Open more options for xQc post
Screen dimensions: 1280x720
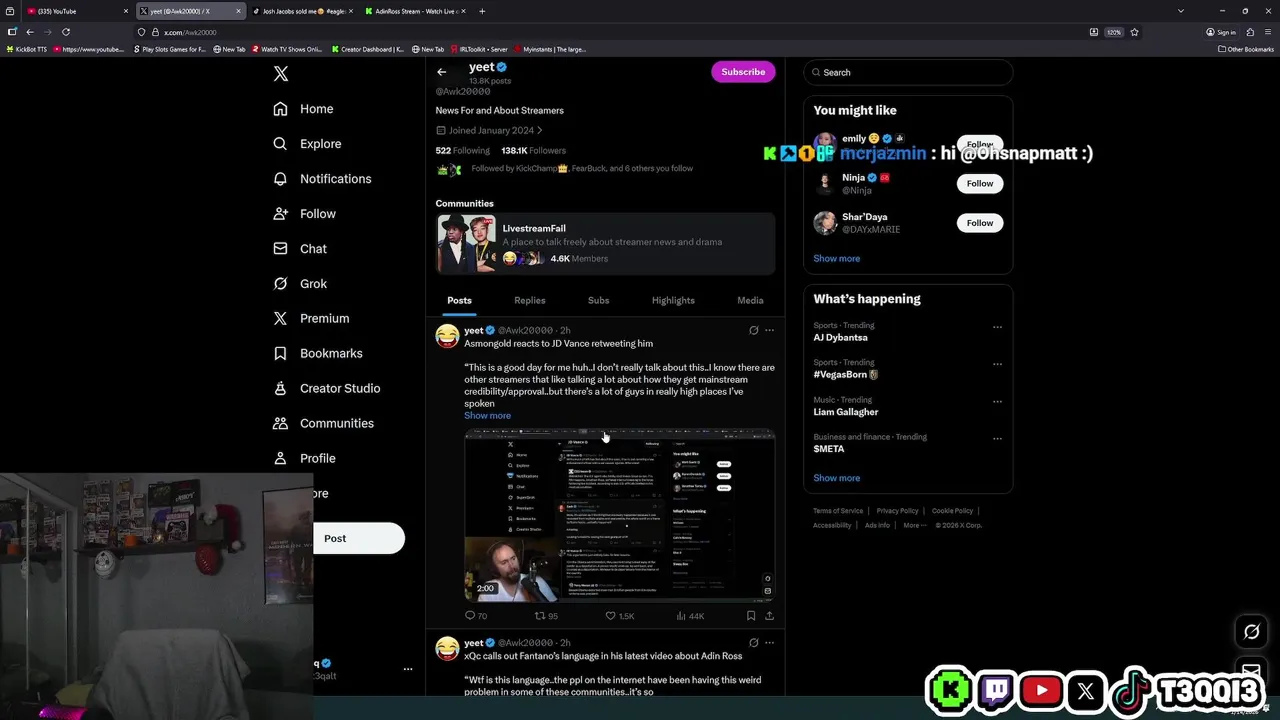tap(769, 643)
